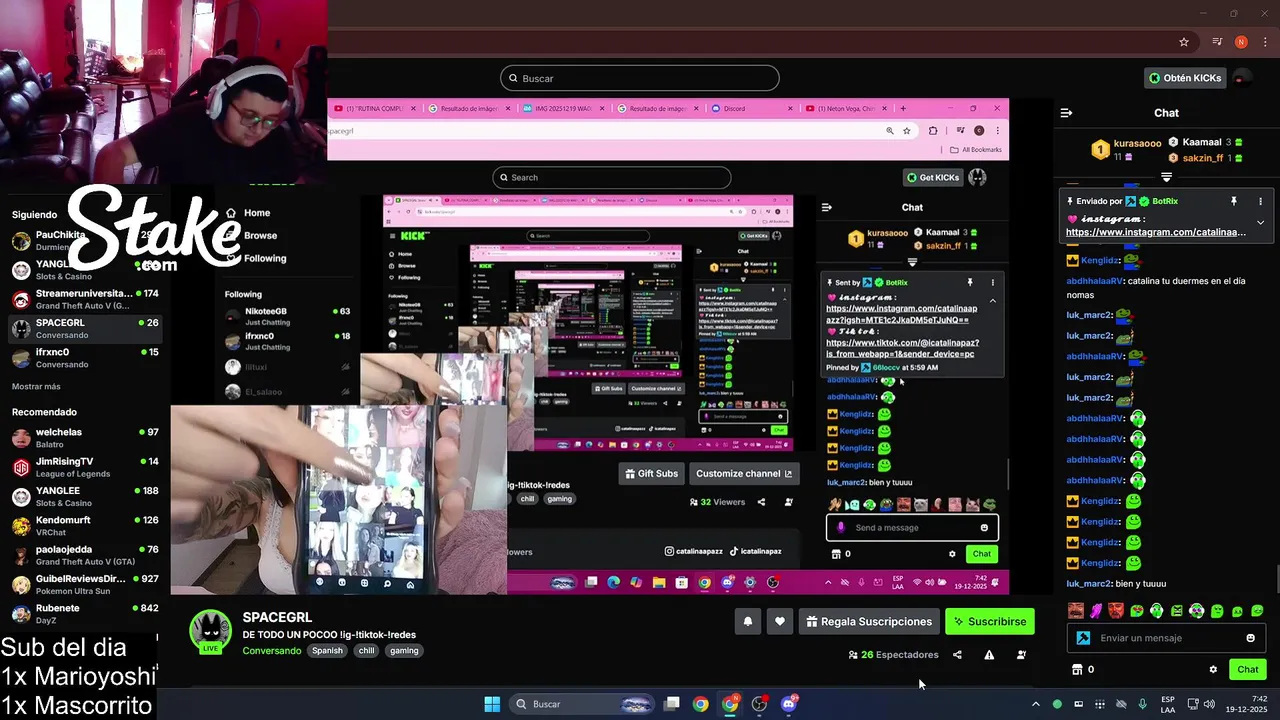Open Streameruniversita... channel in sidebar
This screenshot has width=1280, height=720.
tap(85, 299)
